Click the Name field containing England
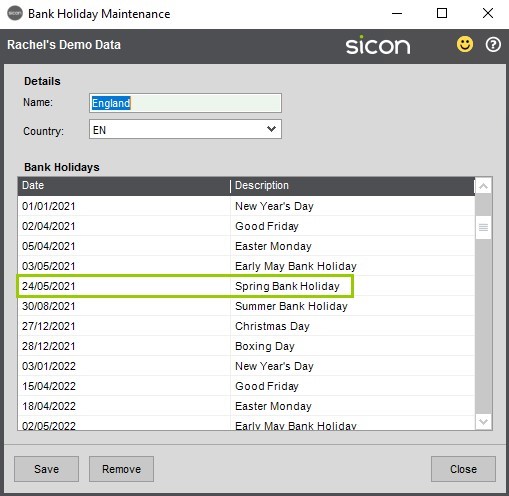Screen dimensions: 509x496 (185, 103)
